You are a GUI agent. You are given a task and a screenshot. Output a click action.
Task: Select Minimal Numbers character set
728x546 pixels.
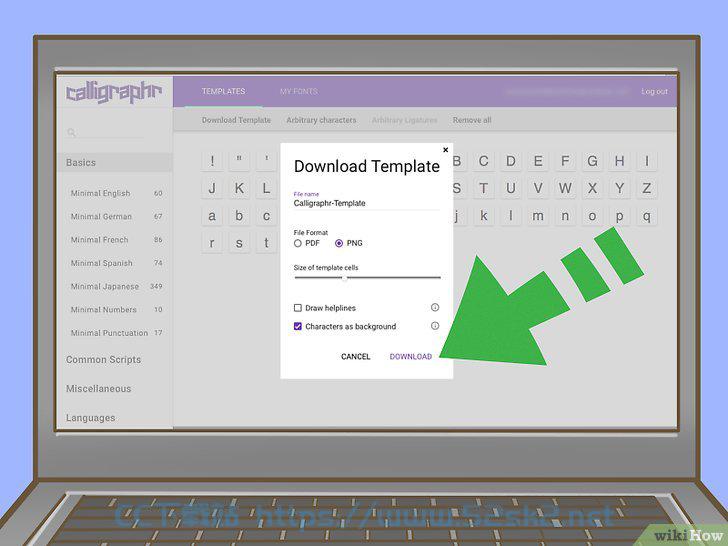click(x=117, y=309)
